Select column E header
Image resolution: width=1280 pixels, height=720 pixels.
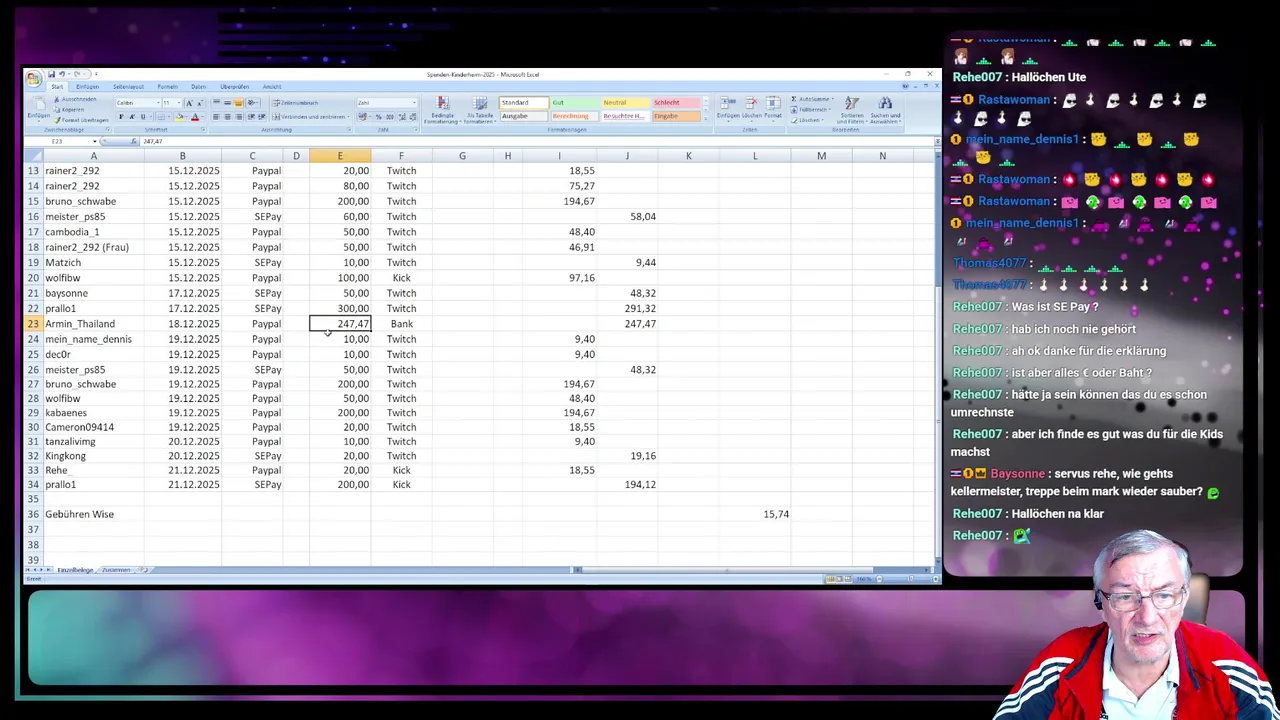[x=340, y=156]
